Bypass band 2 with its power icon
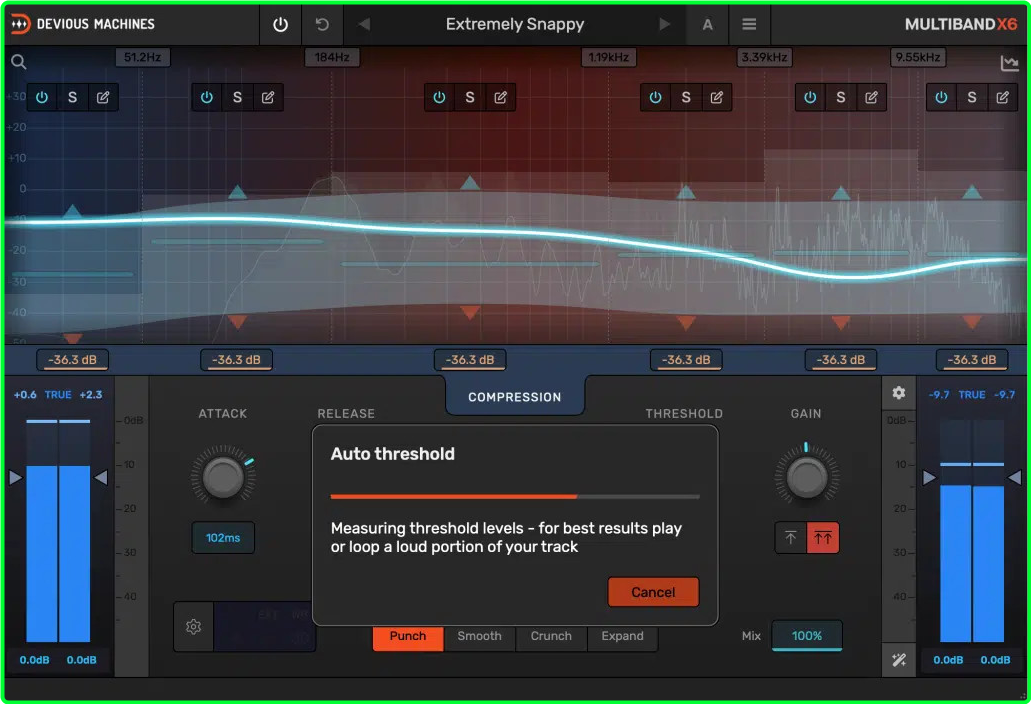1031x704 pixels. tap(207, 97)
